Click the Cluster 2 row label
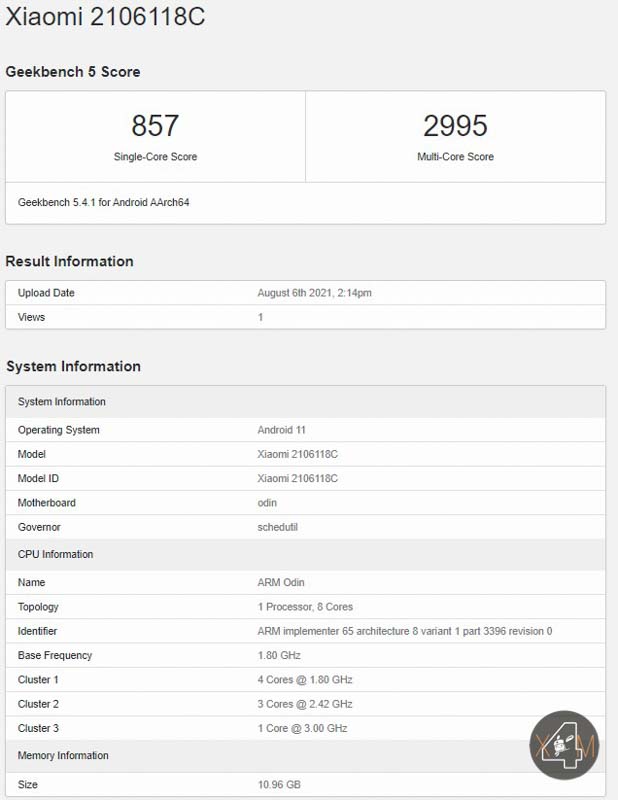 (x=38, y=704)
